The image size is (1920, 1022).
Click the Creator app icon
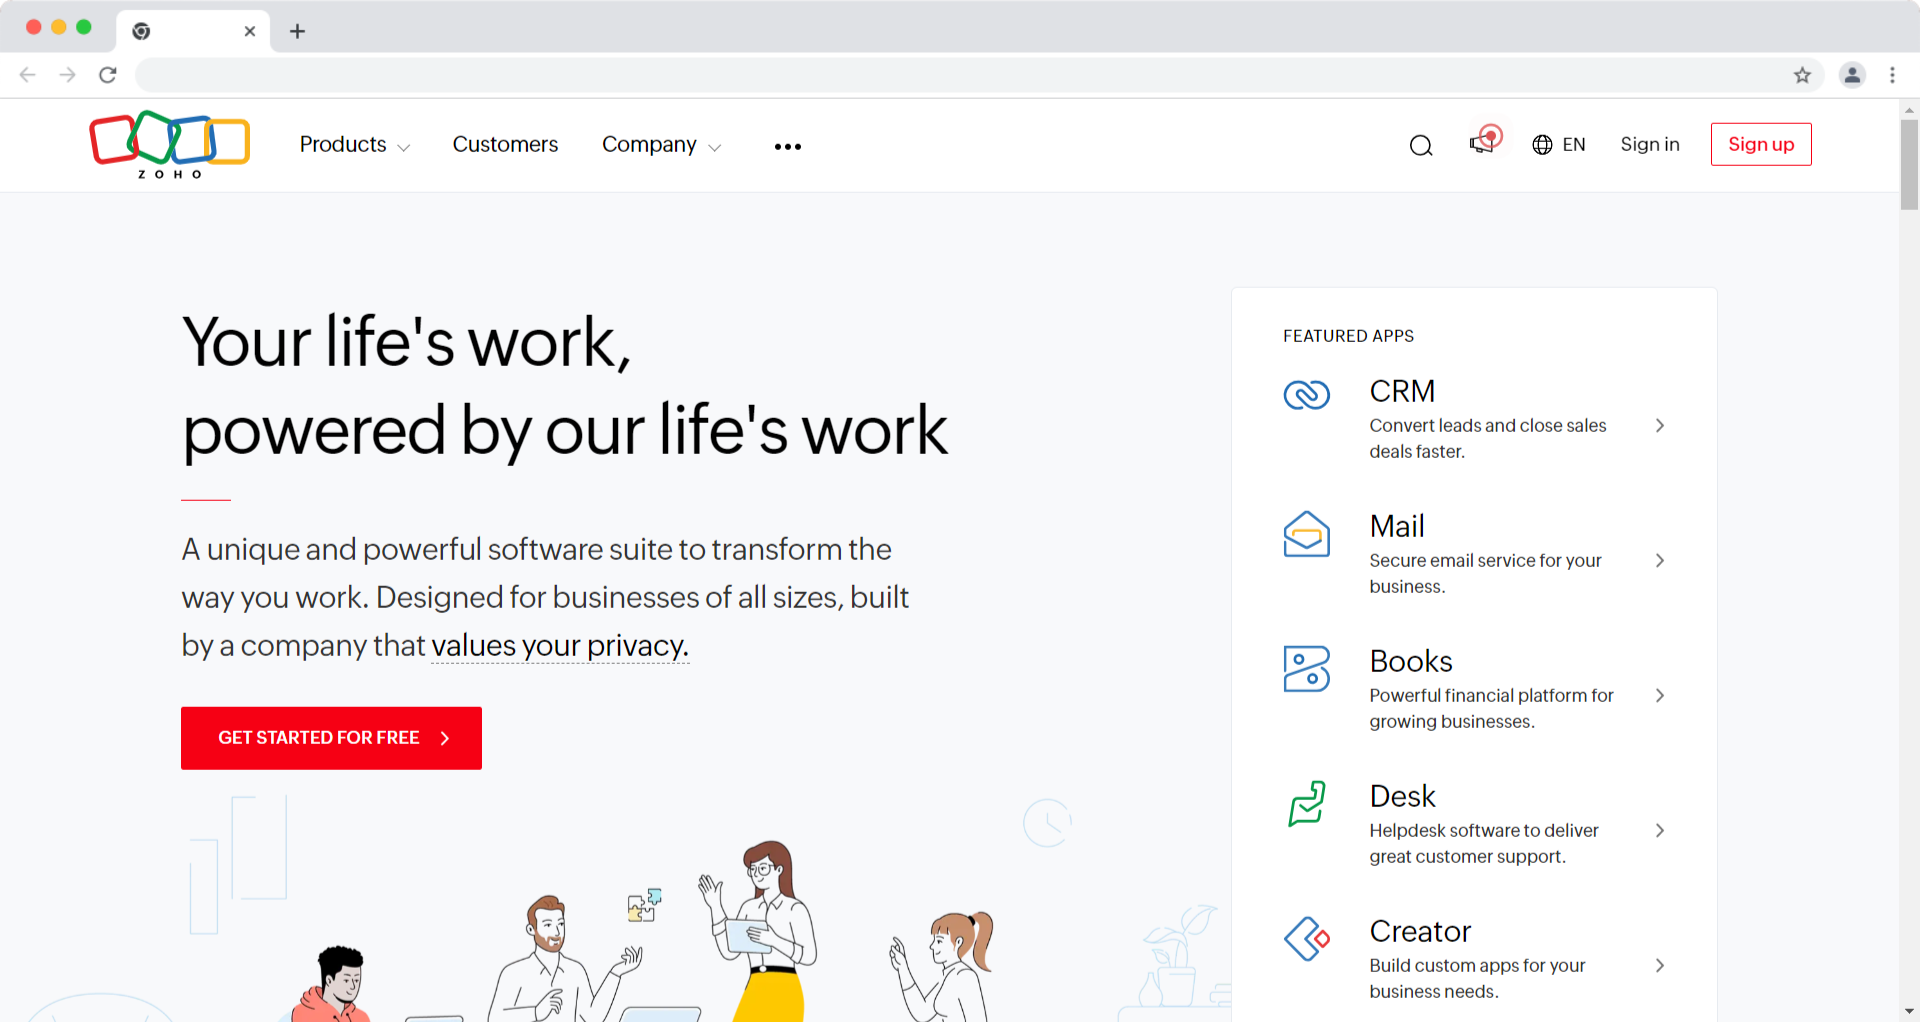pos(1307,939)
